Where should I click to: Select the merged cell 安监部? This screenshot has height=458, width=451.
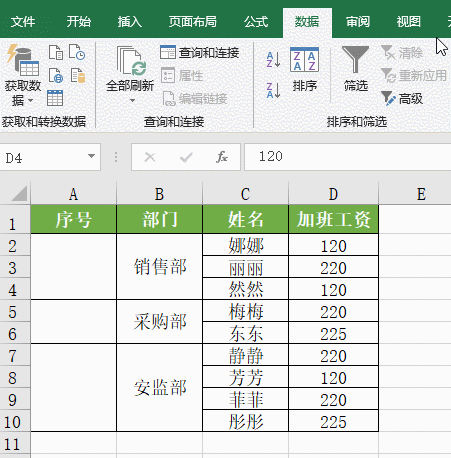tap(160, 388)
